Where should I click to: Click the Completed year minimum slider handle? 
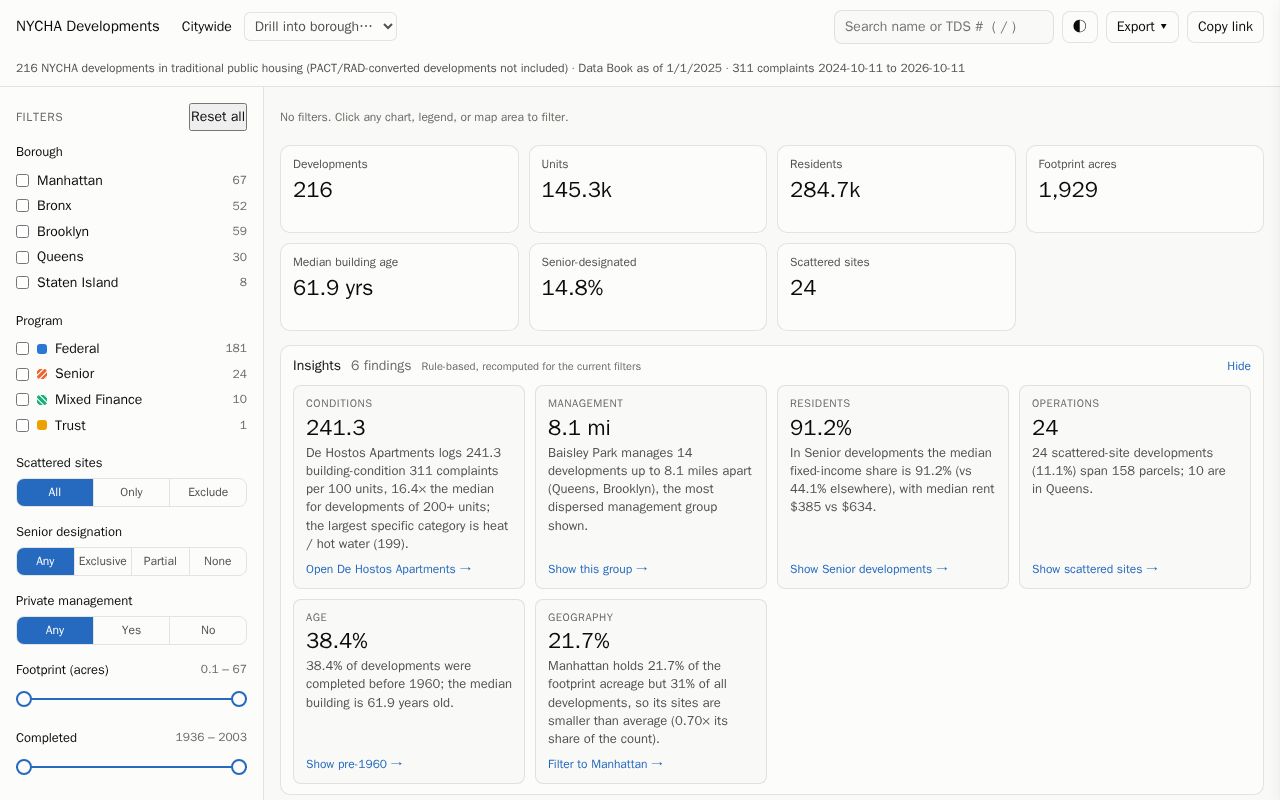pyautogui.click(x=24, y=767)
